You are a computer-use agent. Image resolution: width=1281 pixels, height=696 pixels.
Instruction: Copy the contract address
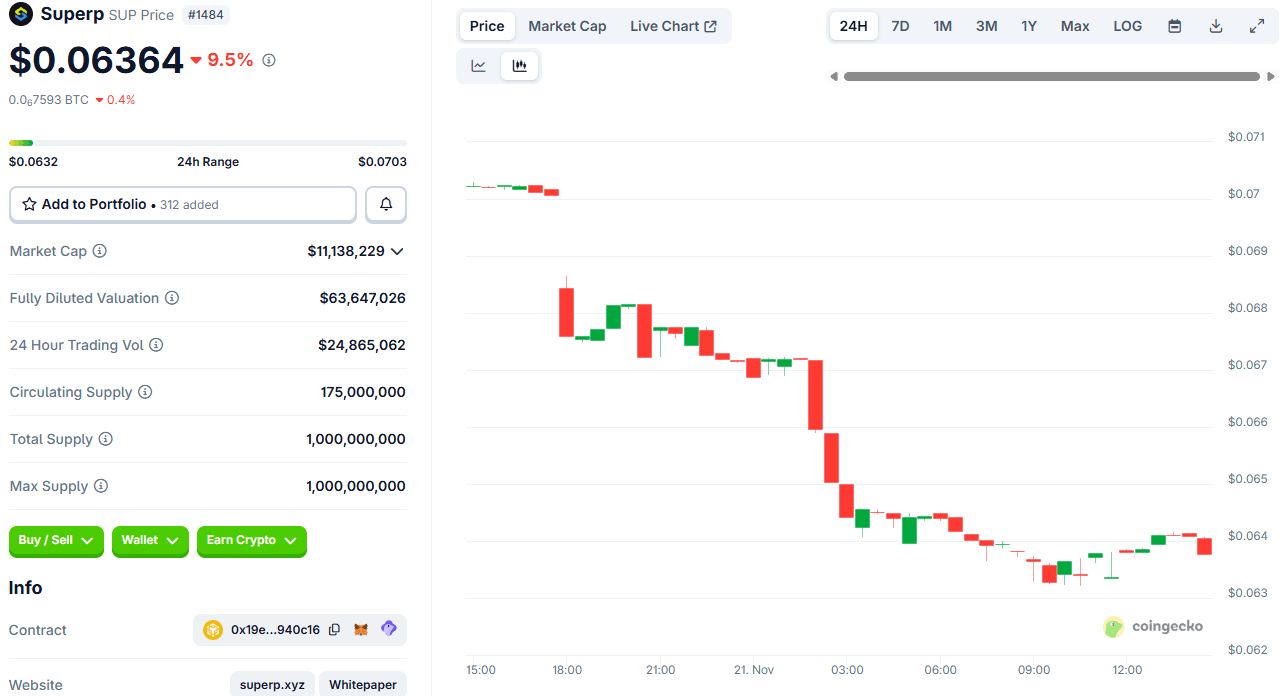(334, 630)
